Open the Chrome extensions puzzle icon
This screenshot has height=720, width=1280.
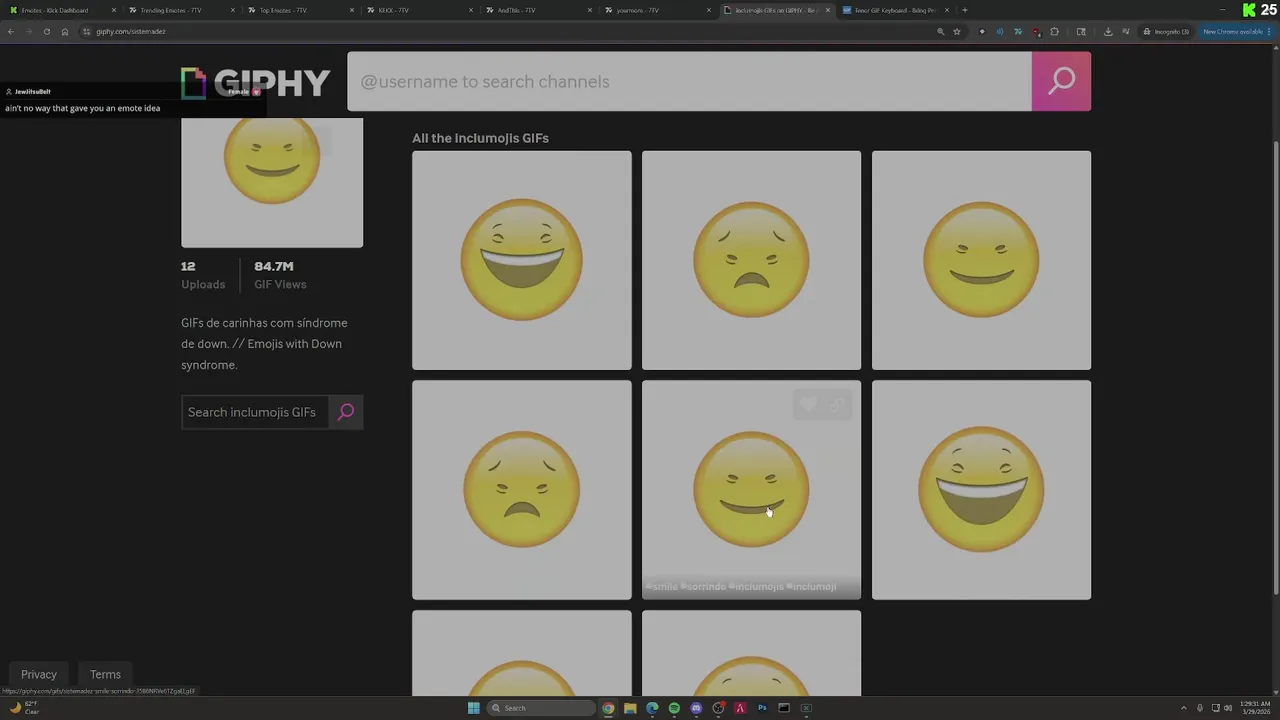click(x=1054, y=31)
